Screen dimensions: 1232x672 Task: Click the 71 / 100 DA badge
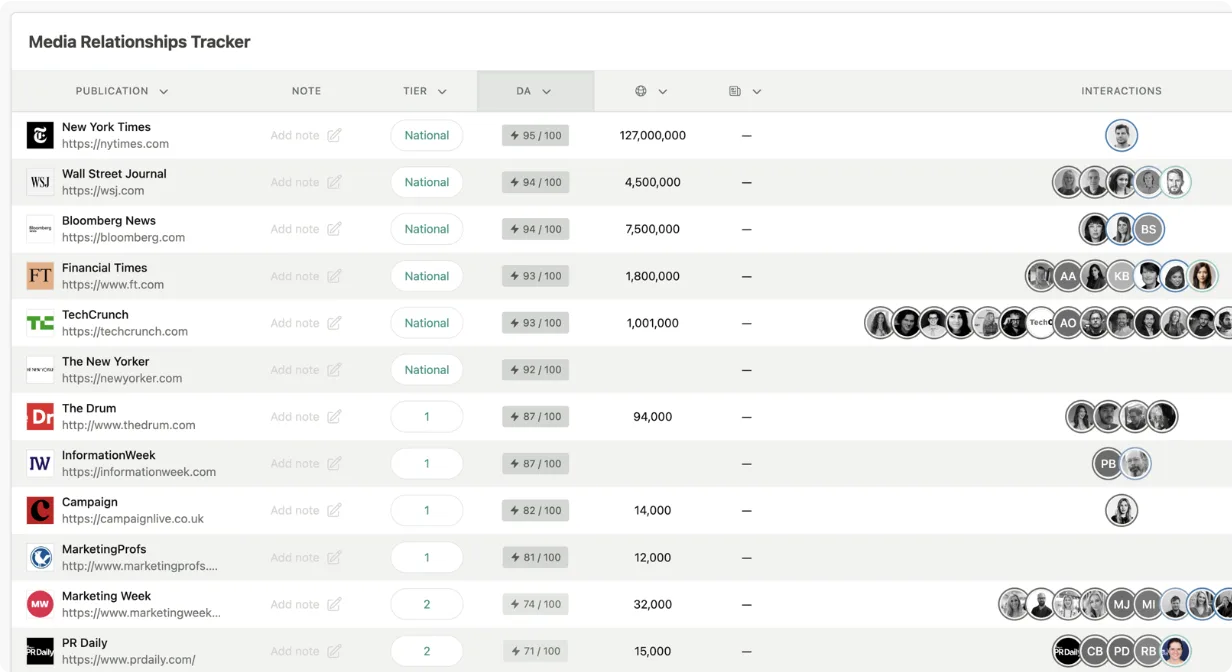coord(535,651)
